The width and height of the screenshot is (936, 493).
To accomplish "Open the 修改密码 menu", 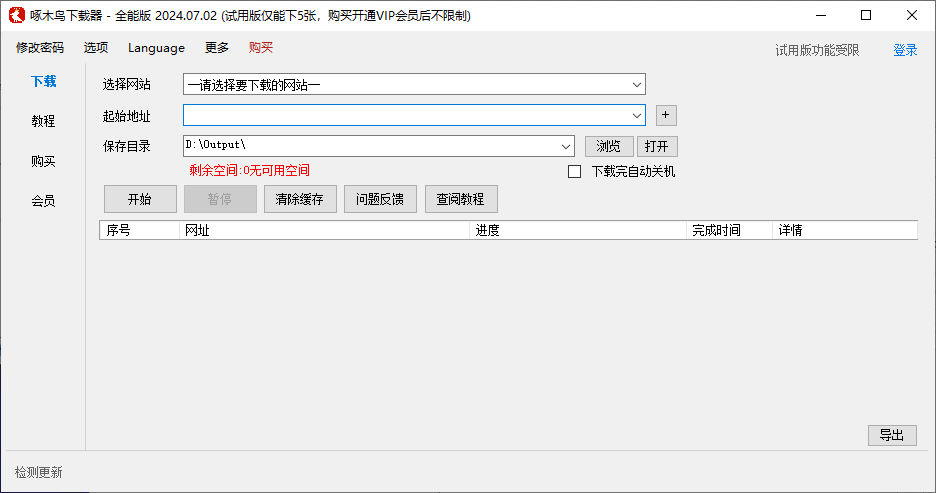I will coord(40,48).
